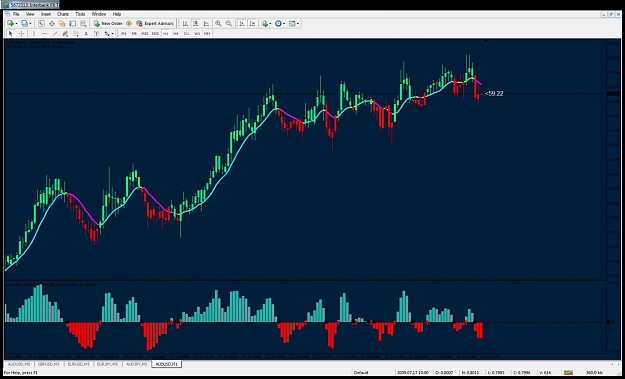Open the Charts menu

tap(63, 14)
